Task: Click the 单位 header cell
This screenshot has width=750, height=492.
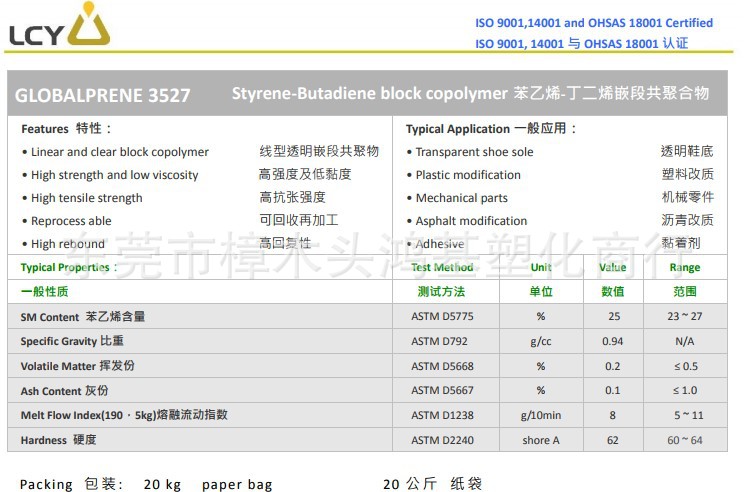Action: (x=541, y=292)
